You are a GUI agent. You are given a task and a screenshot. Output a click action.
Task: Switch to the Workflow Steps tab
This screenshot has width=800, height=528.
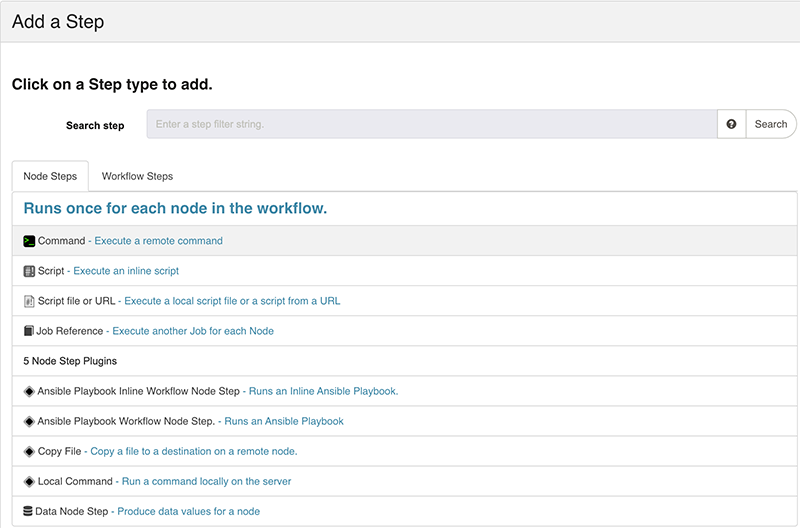pos(137,176)
